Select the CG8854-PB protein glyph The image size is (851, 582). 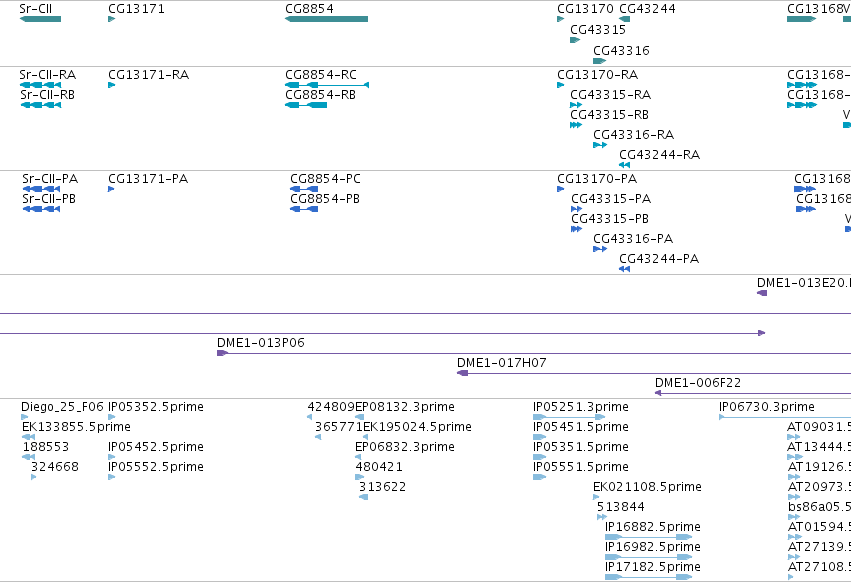[x=304, y=209]
